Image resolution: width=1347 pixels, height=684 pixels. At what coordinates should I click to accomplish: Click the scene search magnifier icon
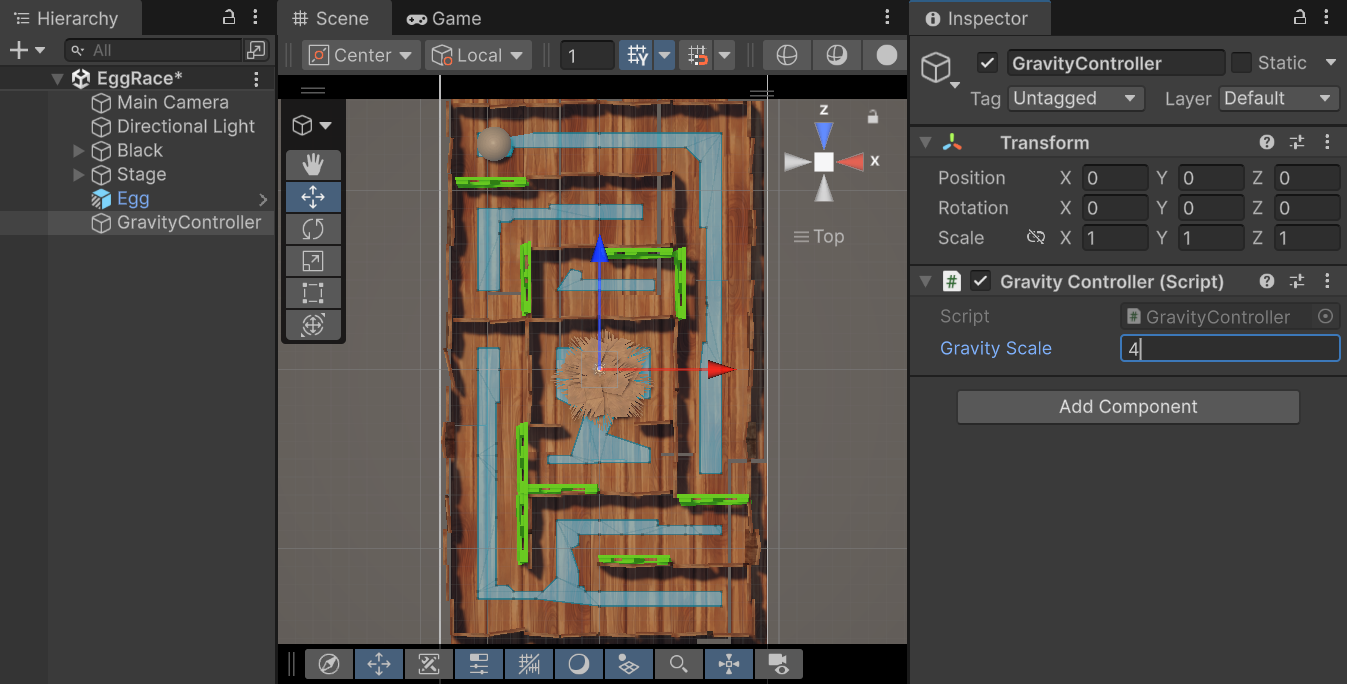679,664
